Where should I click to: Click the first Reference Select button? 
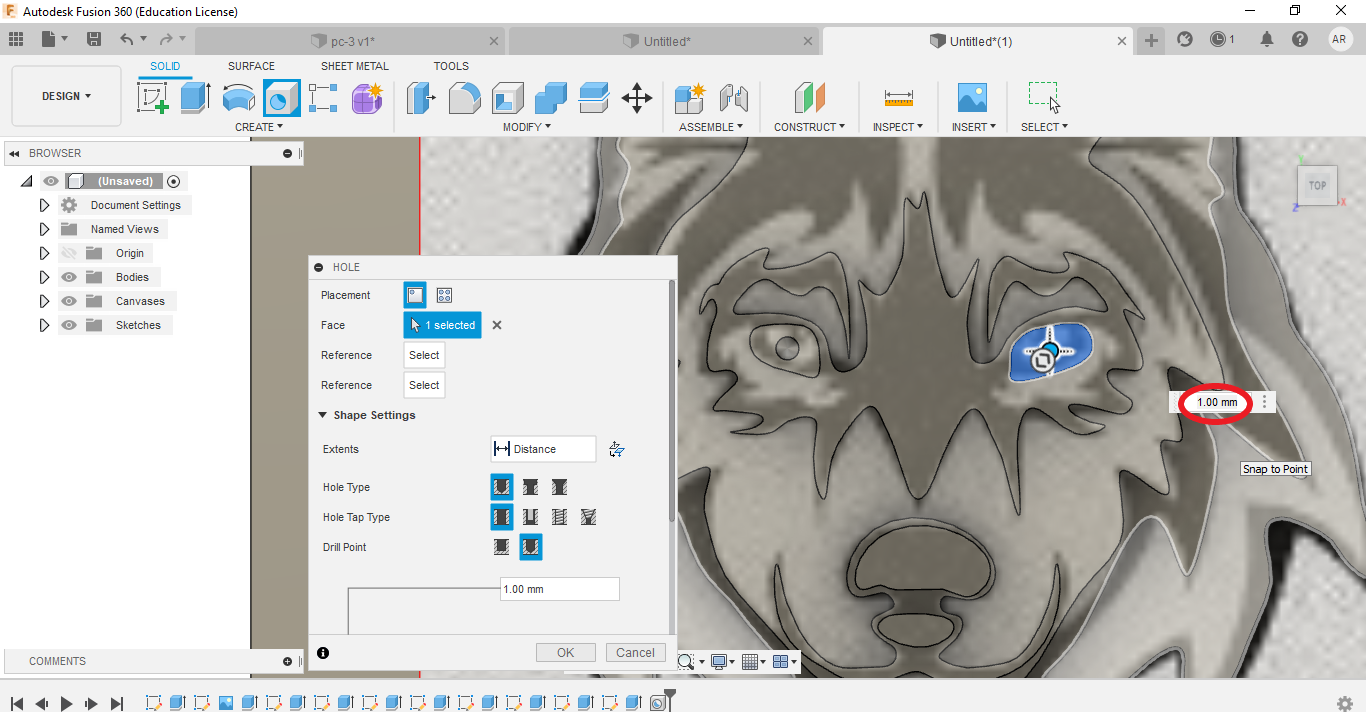pyautogui.click(x=424, y=355)
